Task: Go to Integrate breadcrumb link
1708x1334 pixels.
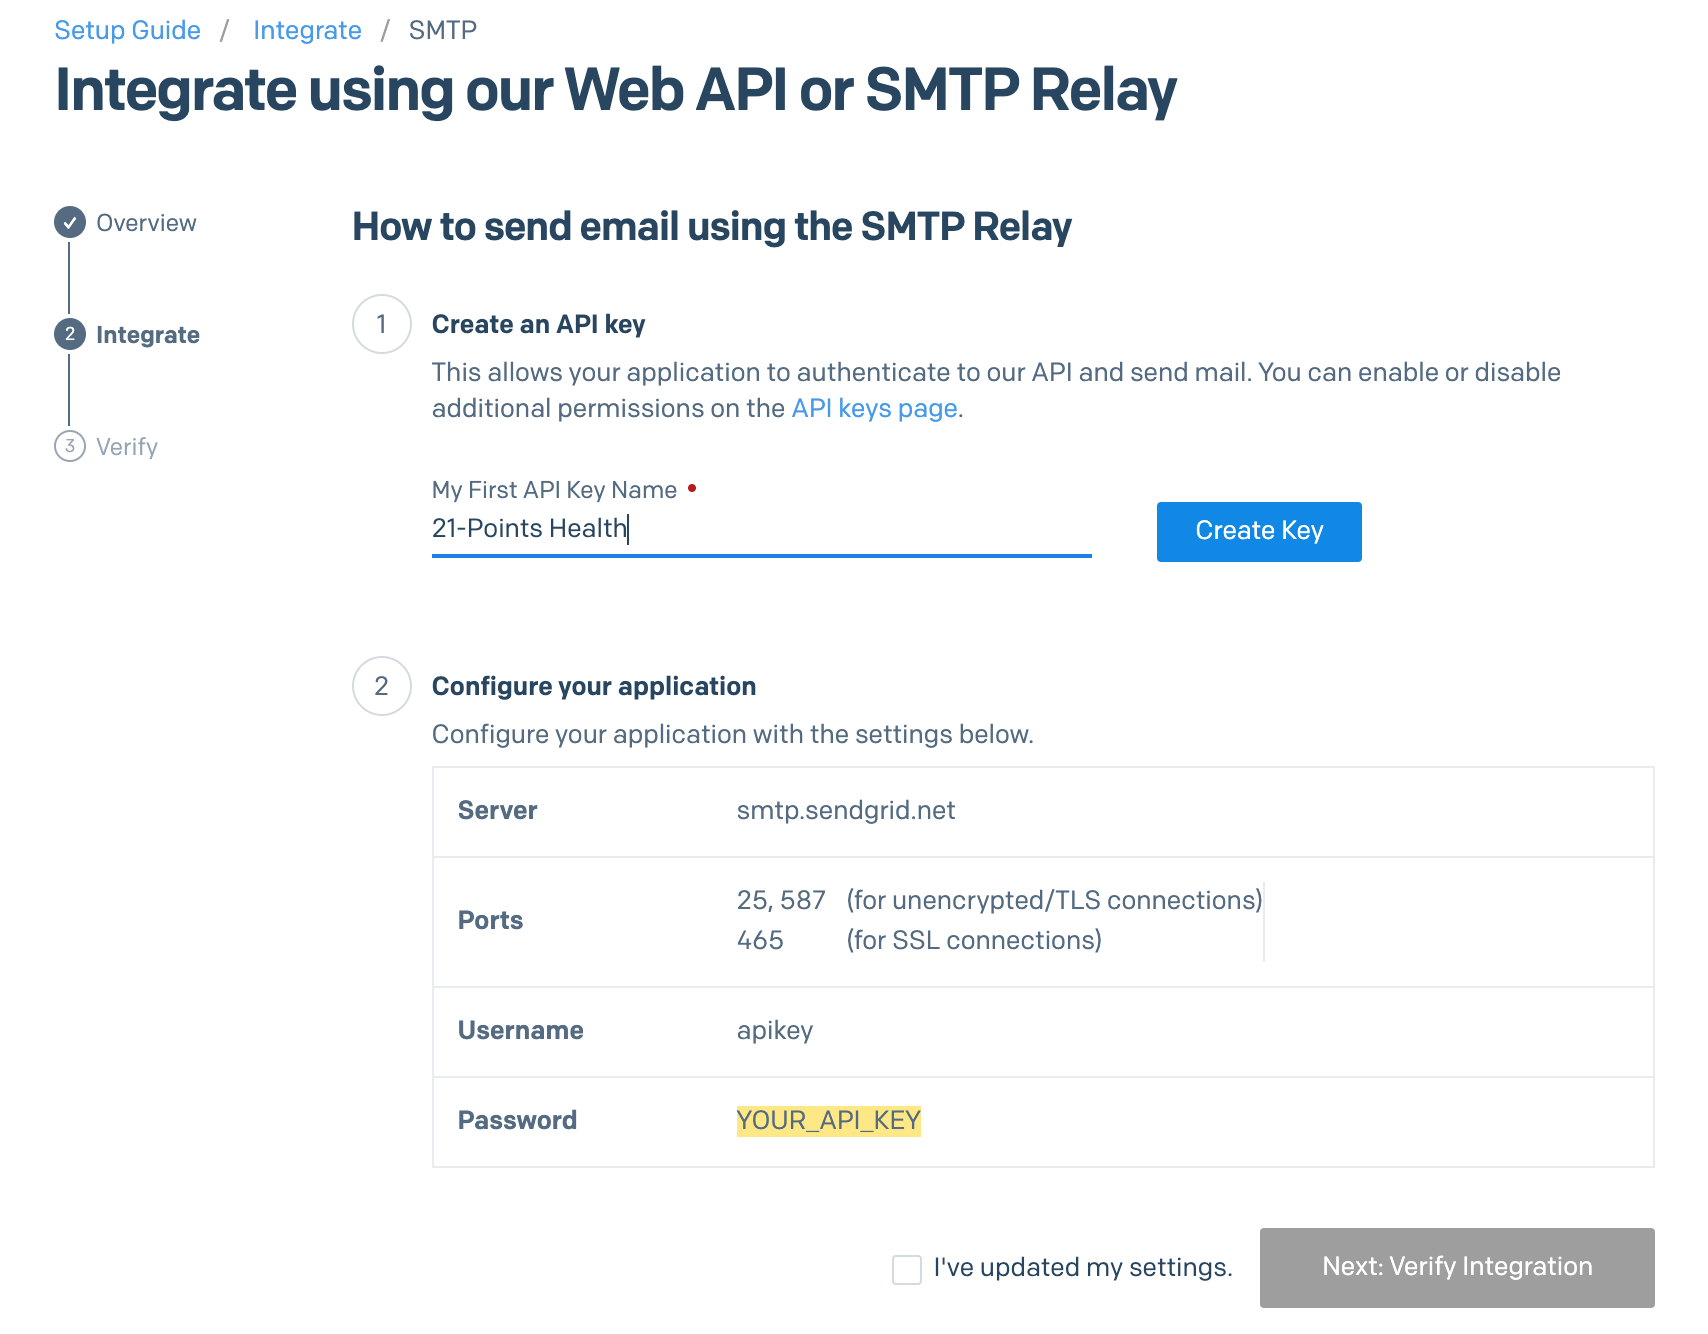Action: tap(307, 30)
